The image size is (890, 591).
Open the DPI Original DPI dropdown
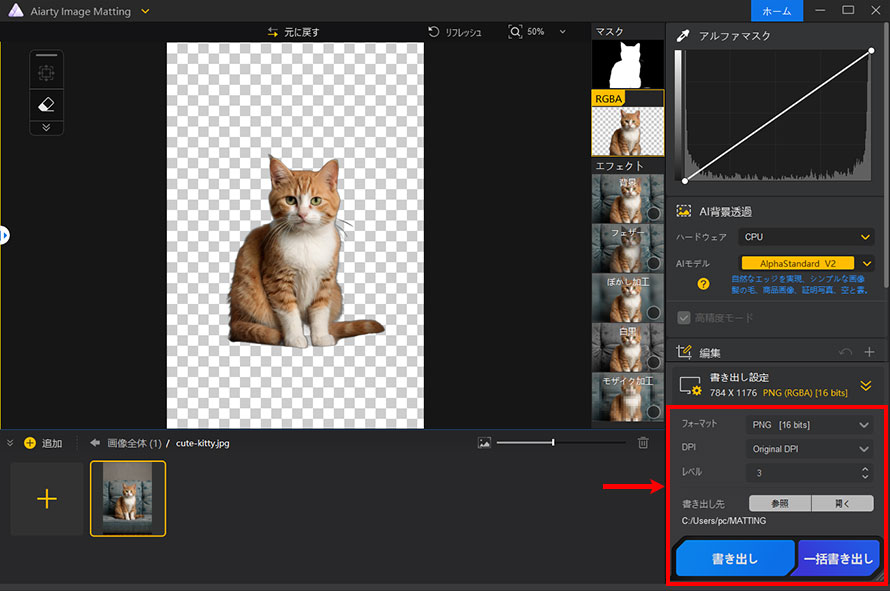809,449
